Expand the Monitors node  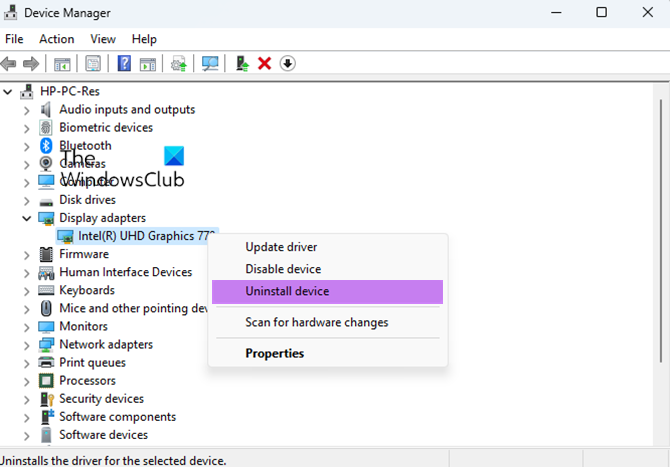click(x=26, y=327)
